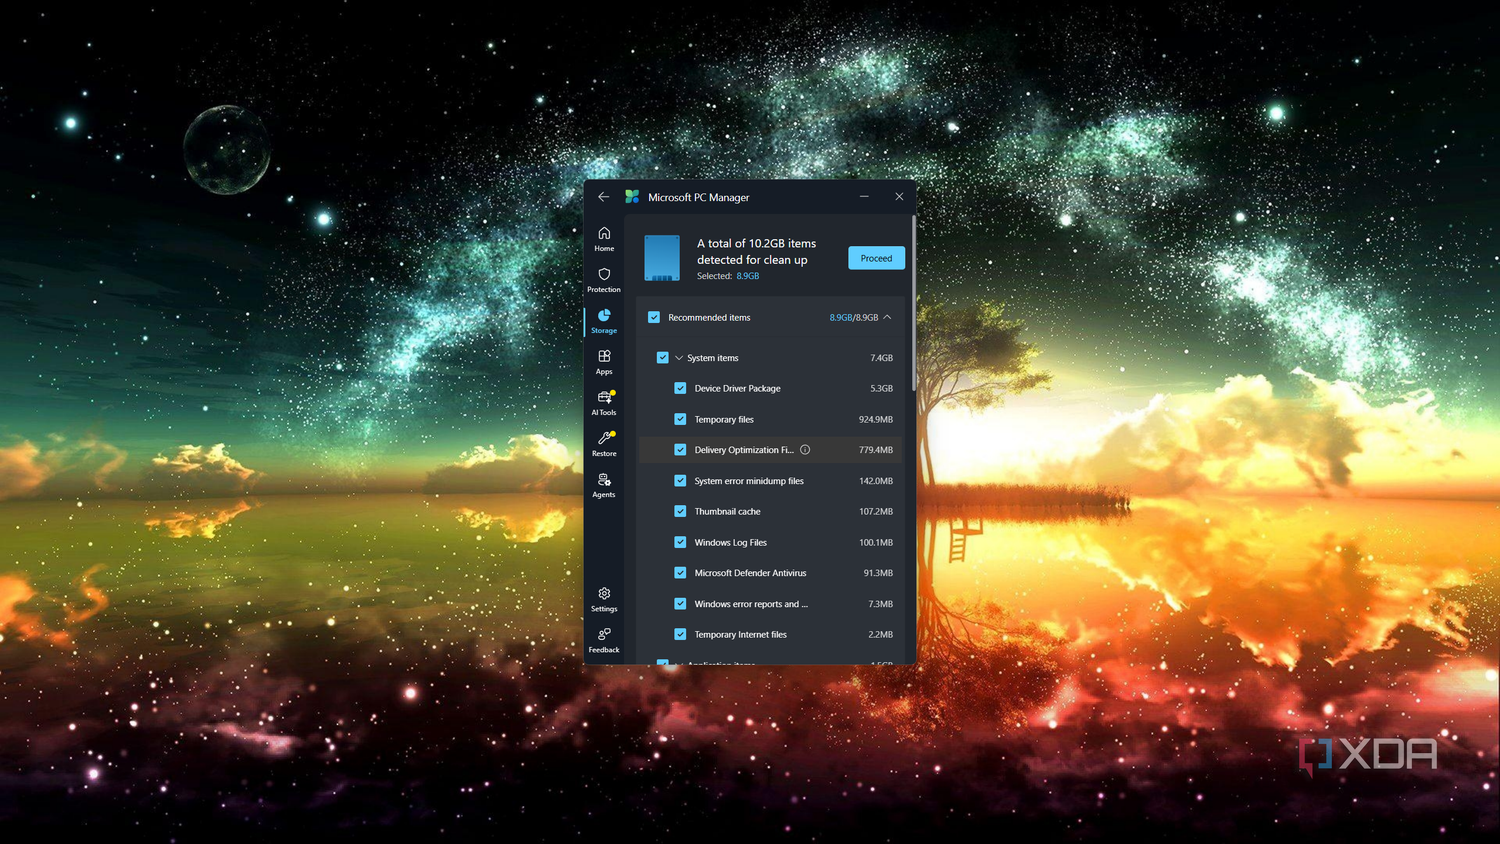This screenshot has height=844, width=1500.
Task: Uncheck Microsoft Defender Antivirus checkbox
Action: click(x=680, y=573)
